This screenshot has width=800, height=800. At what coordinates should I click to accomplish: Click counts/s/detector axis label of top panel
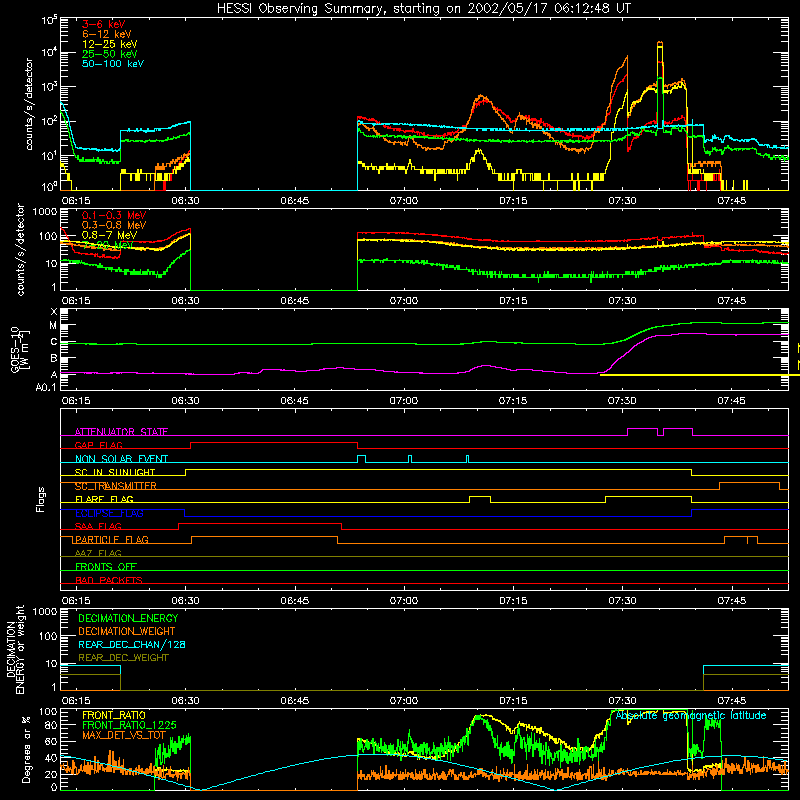(x=29, y=104)
